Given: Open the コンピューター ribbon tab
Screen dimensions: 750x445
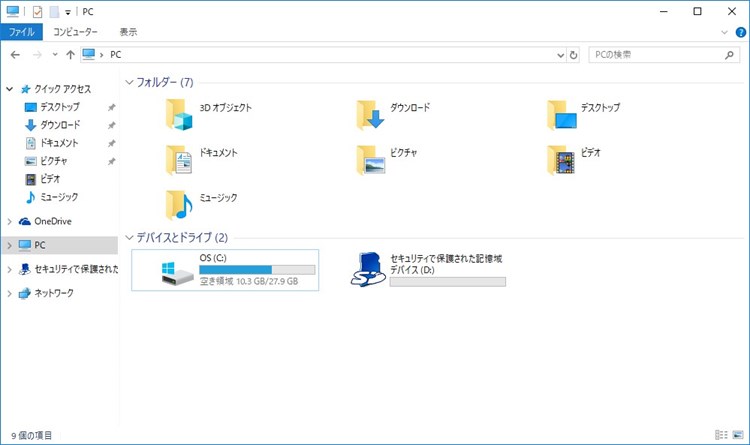Looking at the screenshot, I should tap(75, 32).
